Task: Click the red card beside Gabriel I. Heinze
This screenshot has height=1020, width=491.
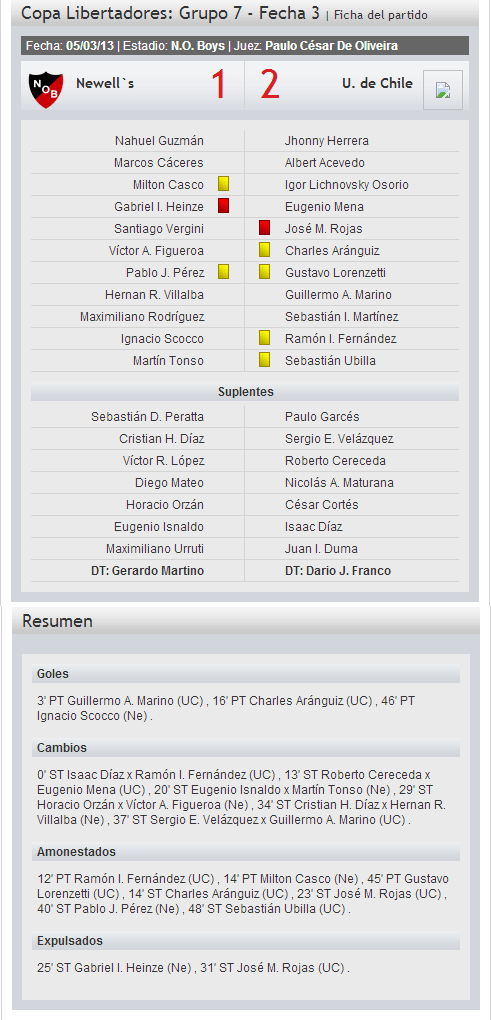Action: click(223, 206)
